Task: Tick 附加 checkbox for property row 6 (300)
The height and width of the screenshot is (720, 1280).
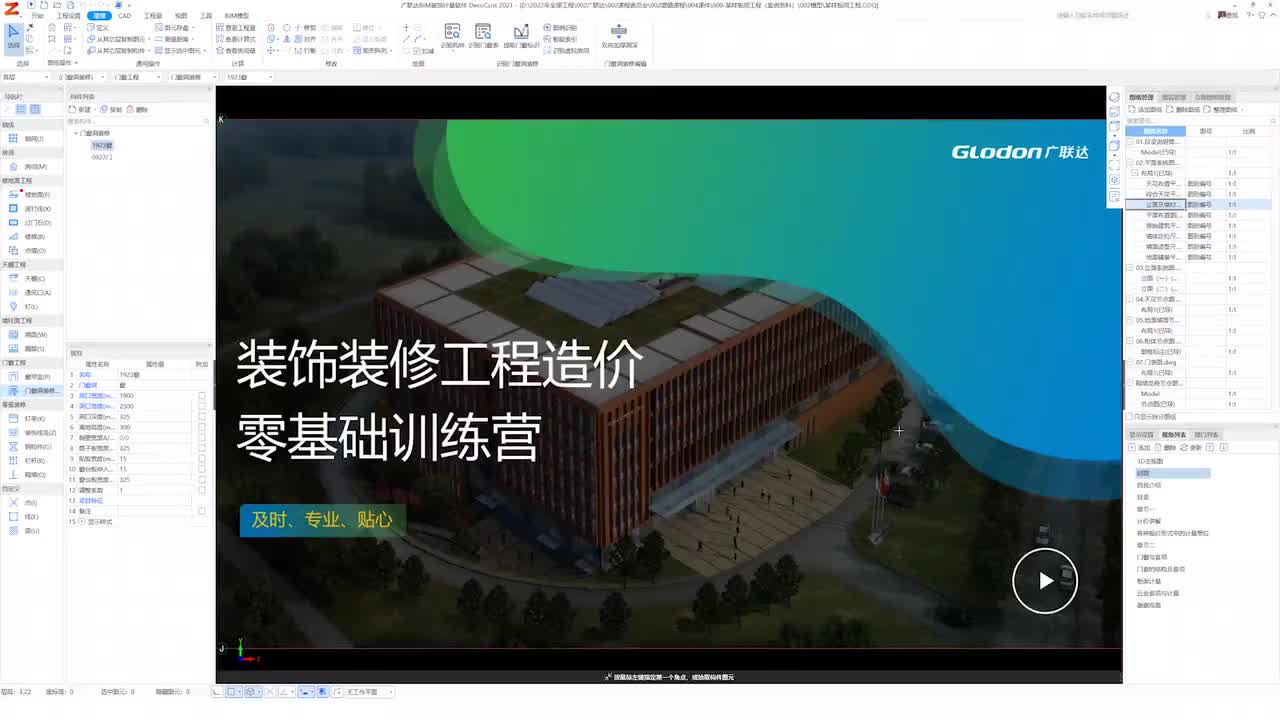Action: pyautogui.click(x=202, y=427)
